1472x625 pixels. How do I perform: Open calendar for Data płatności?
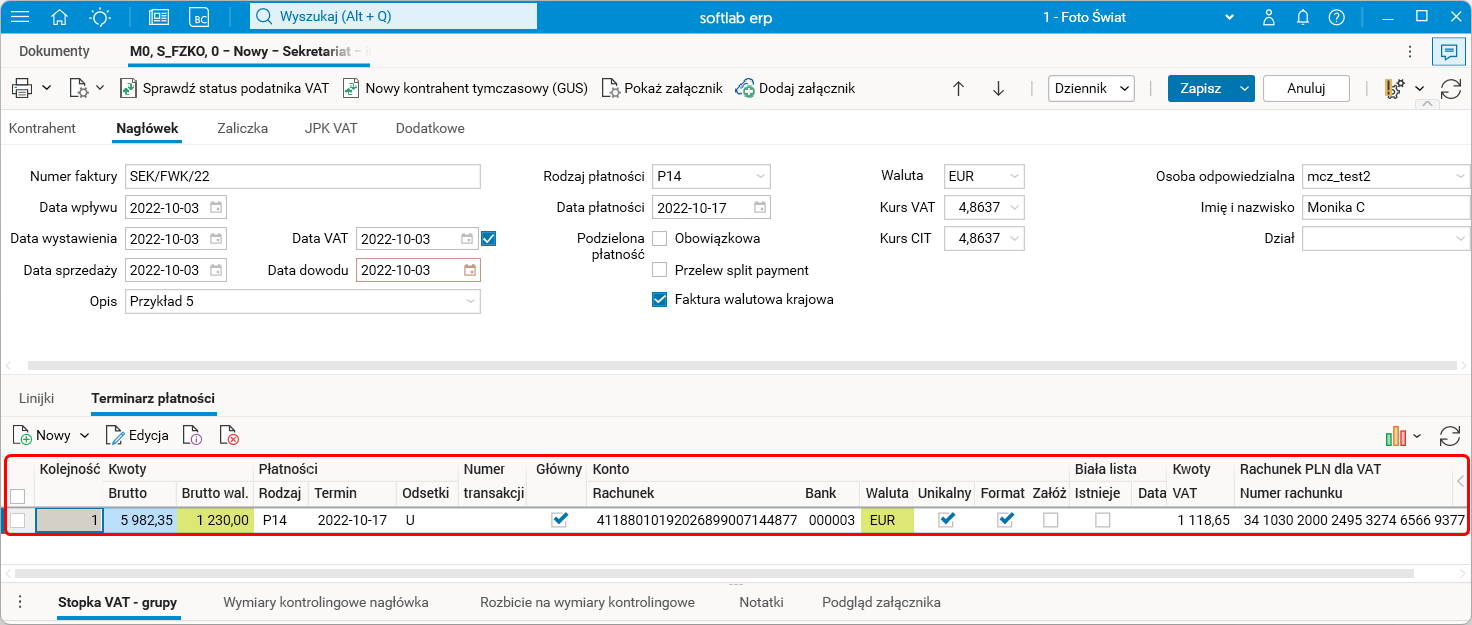click(760, 208)
